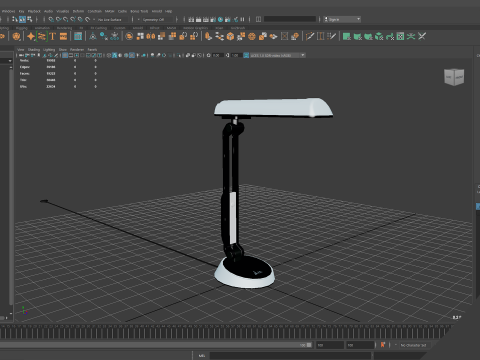Open the Help menu

tap(169, 11)
